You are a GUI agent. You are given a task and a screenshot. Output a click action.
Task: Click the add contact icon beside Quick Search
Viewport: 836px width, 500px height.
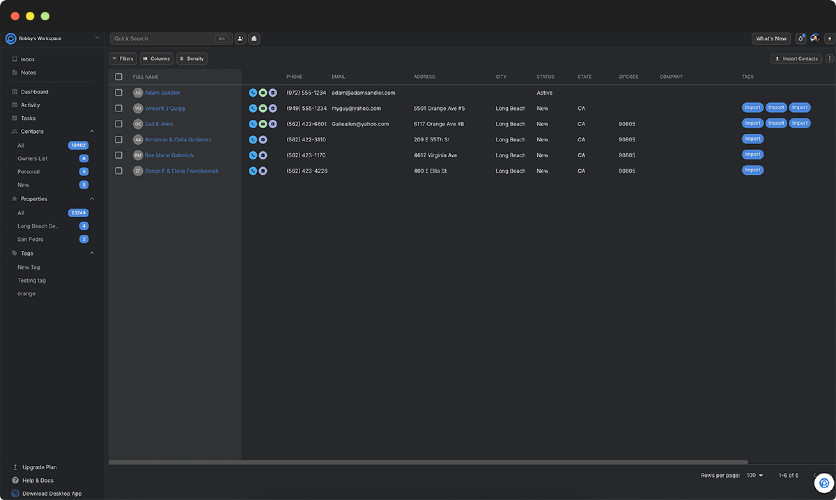(x=241, y=39)
